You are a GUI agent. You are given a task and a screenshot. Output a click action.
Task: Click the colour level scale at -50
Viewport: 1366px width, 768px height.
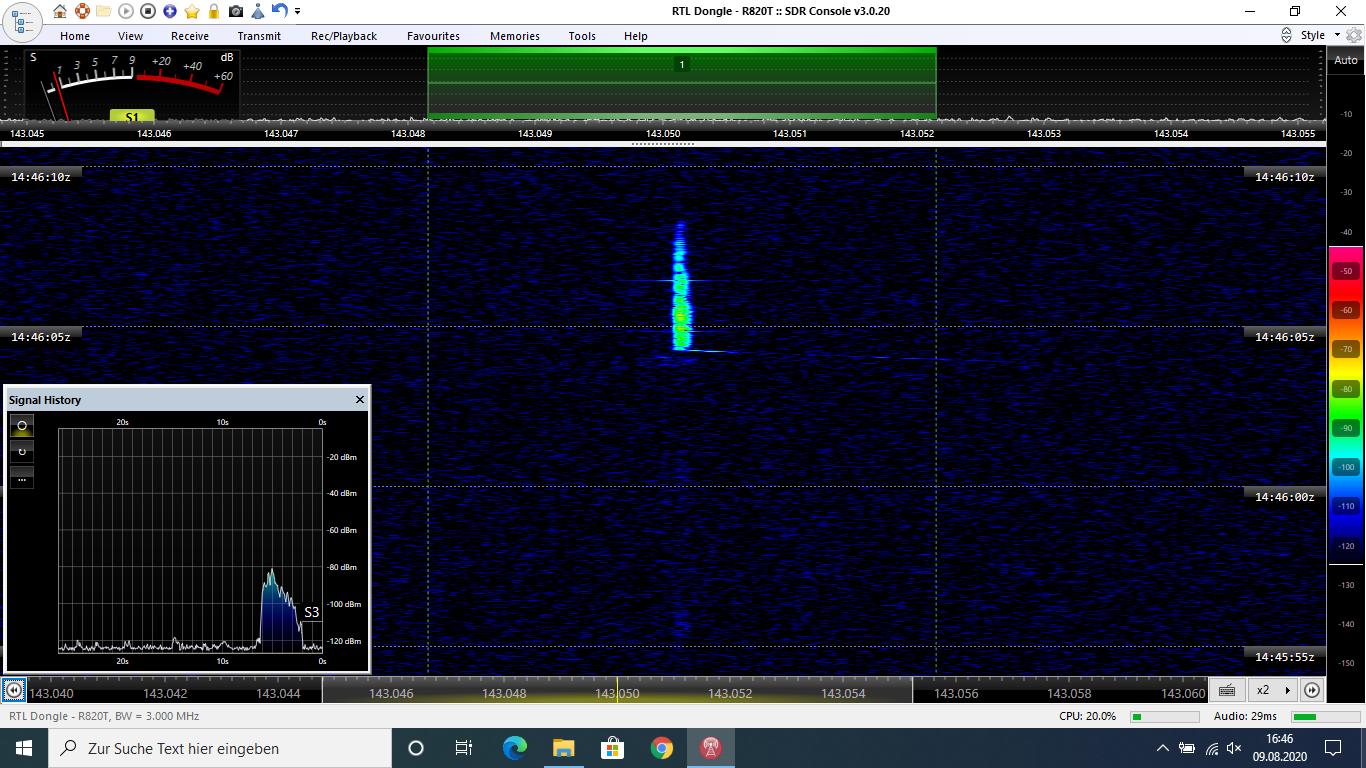1346,271
